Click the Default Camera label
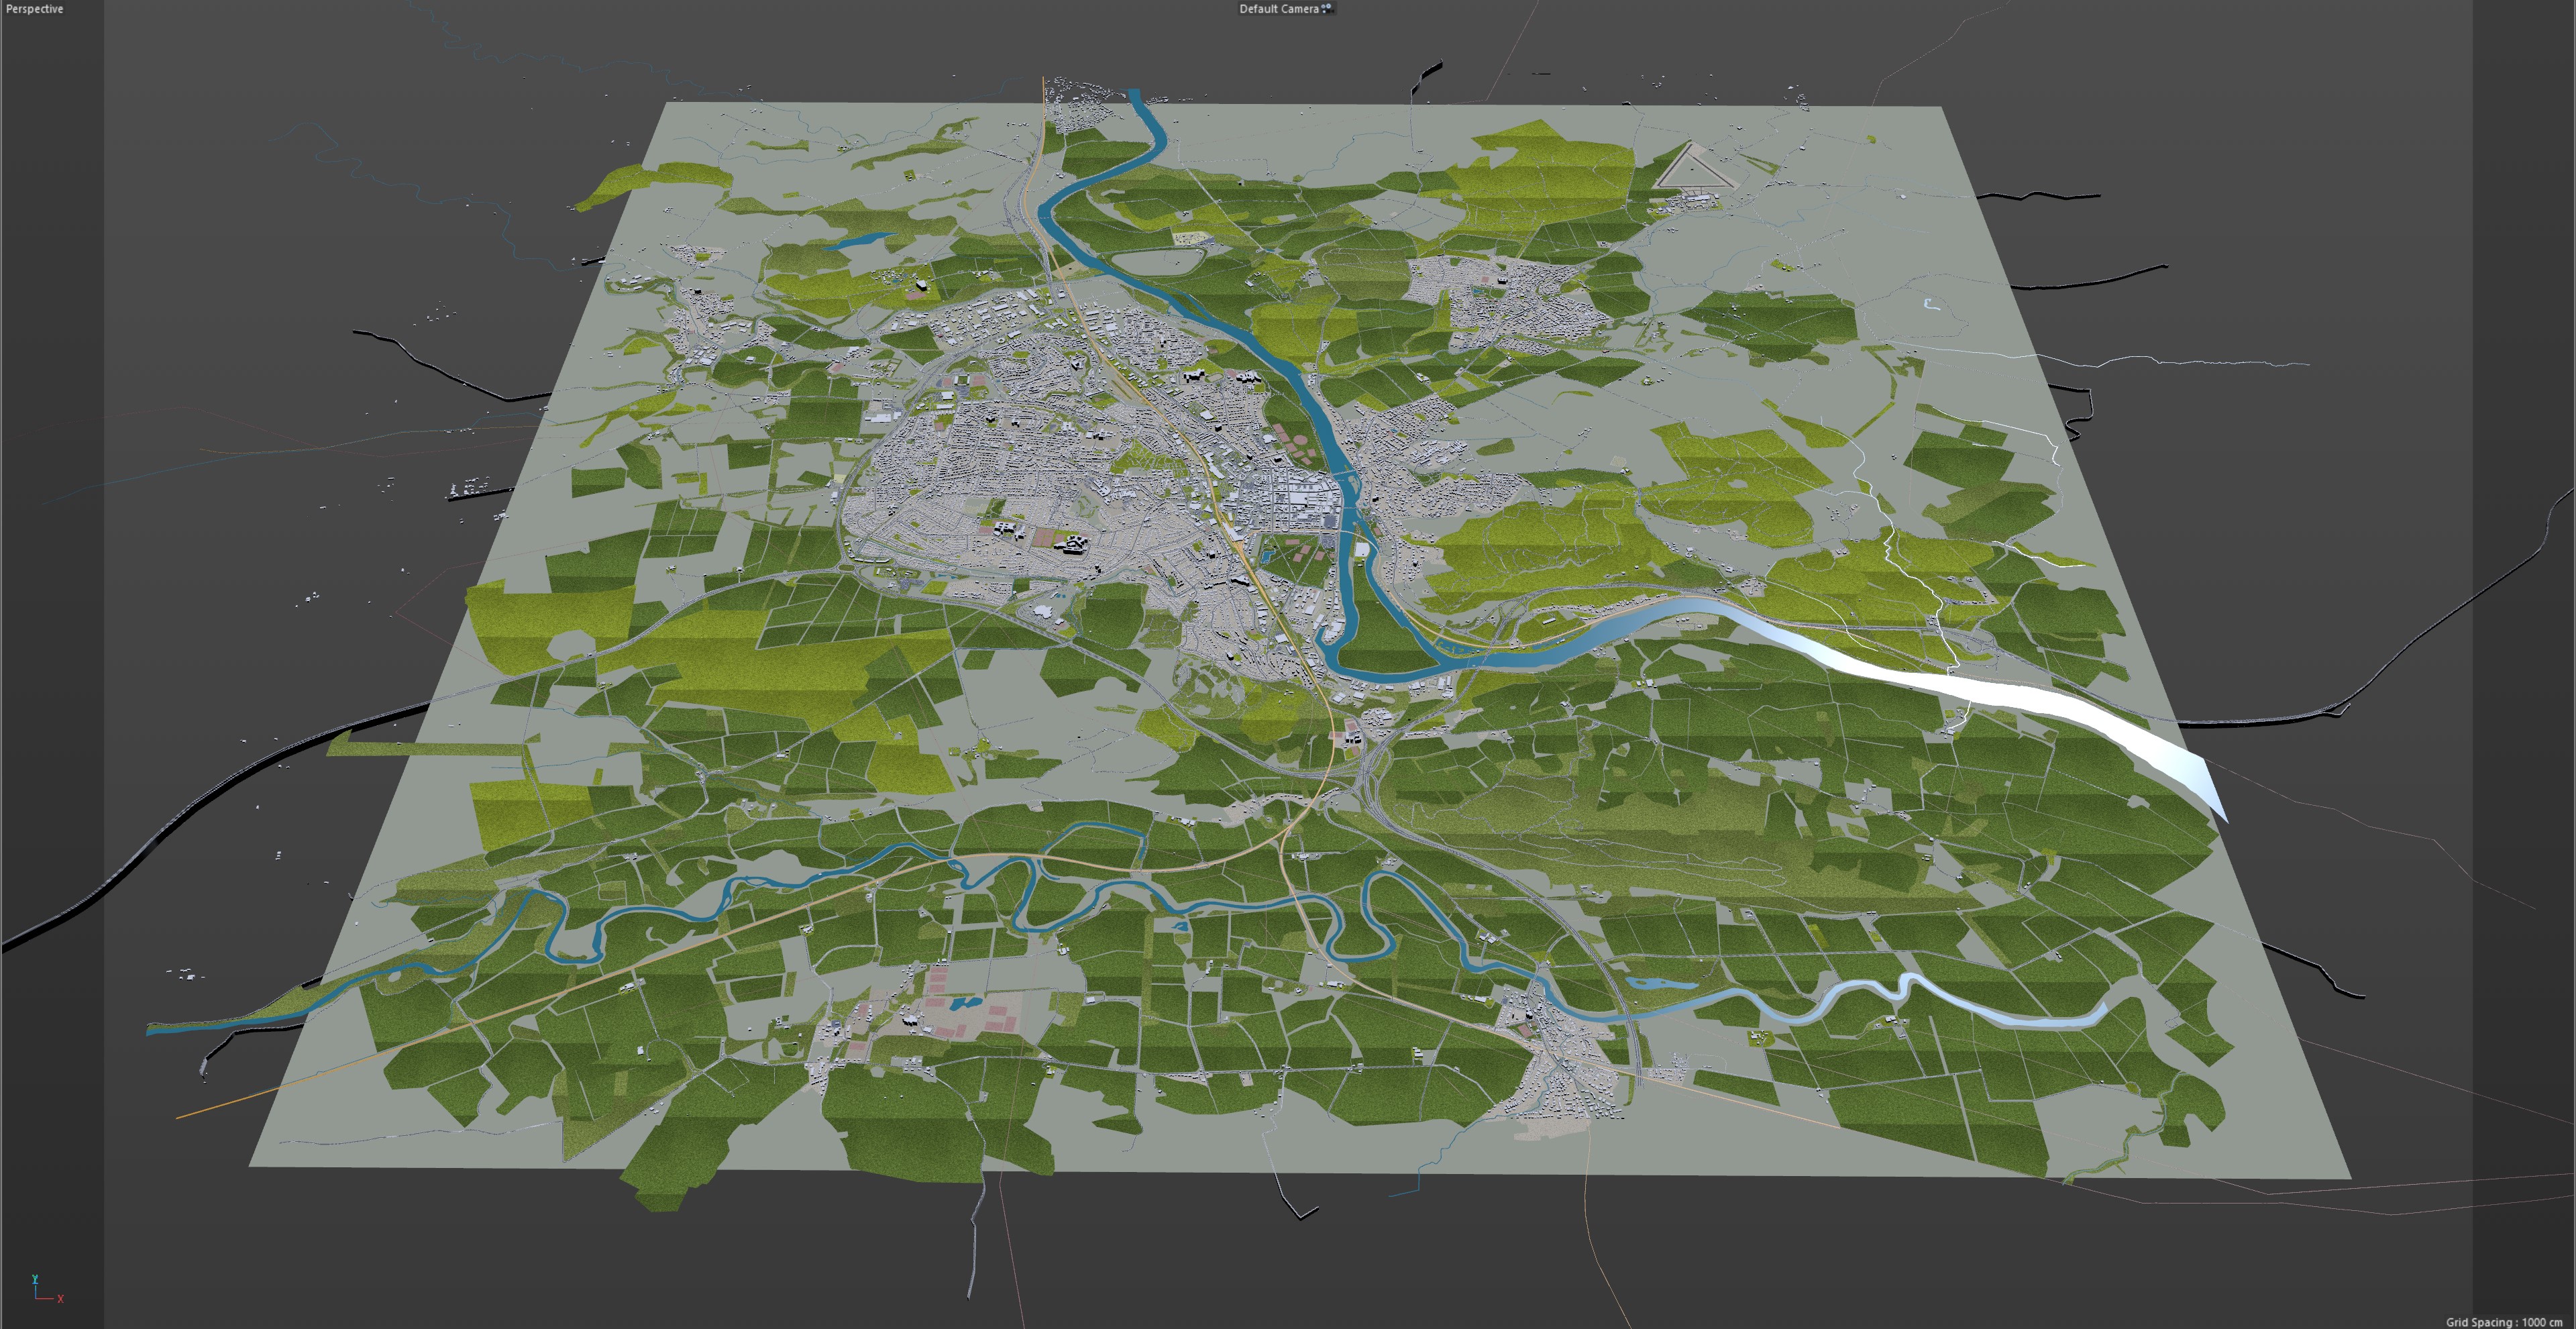Image resolution: width=2576 pixels, height=1329 pixels. click(x=1278, y=9)
